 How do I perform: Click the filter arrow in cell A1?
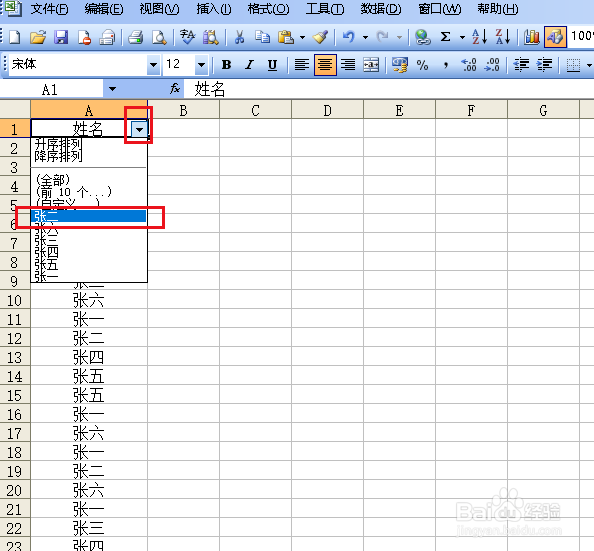click(139, 130)
